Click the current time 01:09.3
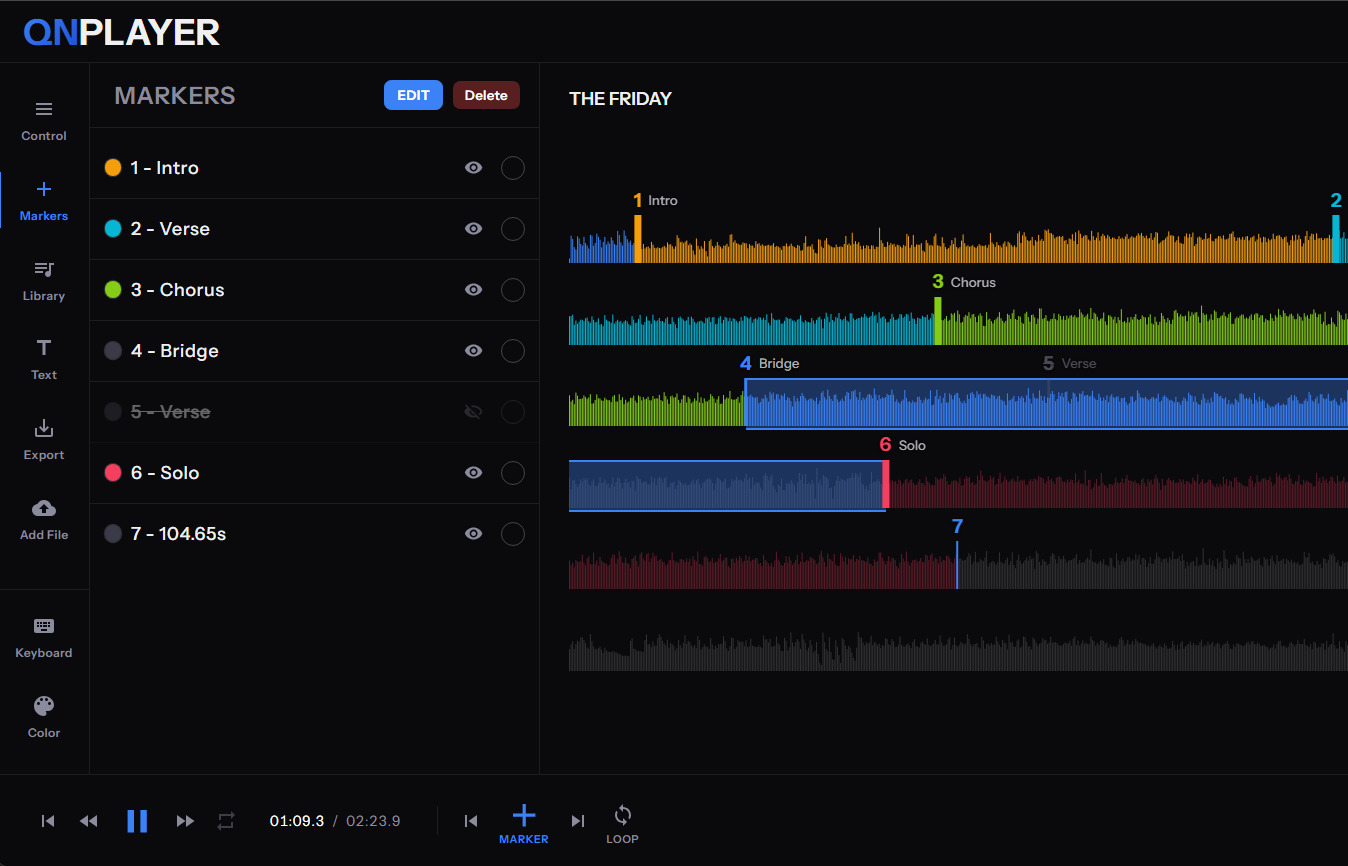Screen dimensions: 1348x866 coord(297,821)
